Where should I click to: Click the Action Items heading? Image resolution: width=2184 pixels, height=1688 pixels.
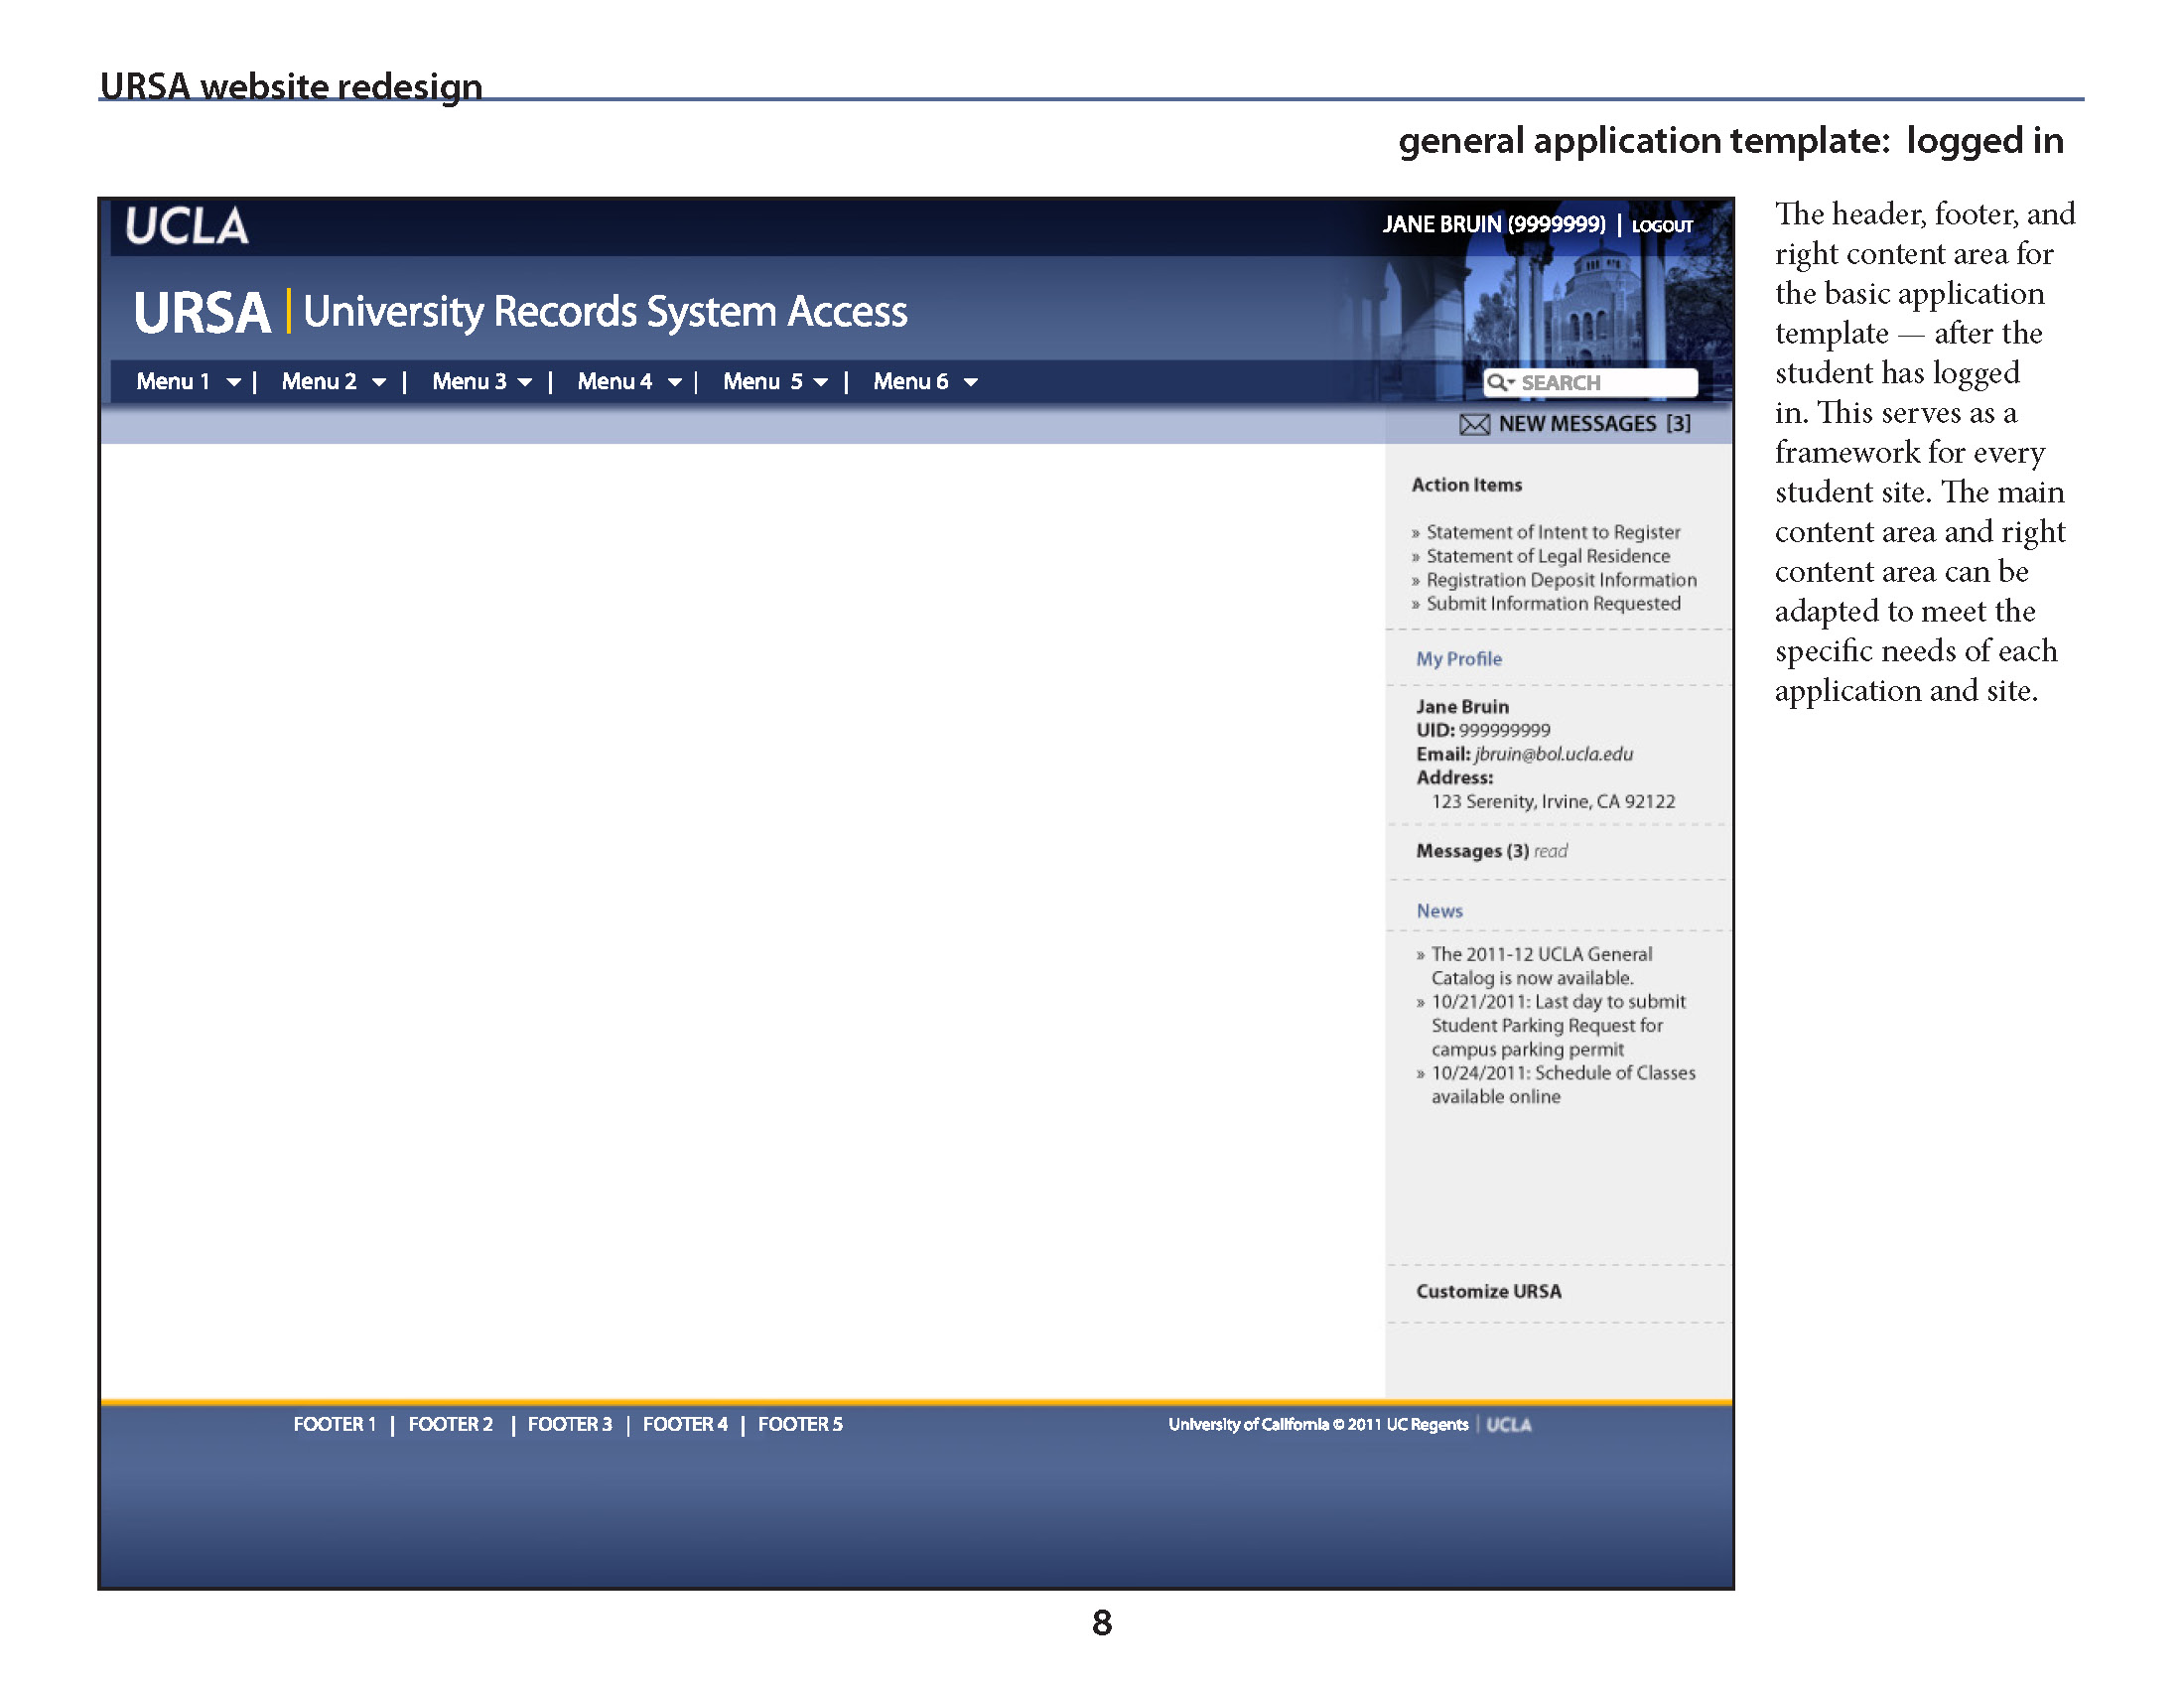[x=1467, y=485]
